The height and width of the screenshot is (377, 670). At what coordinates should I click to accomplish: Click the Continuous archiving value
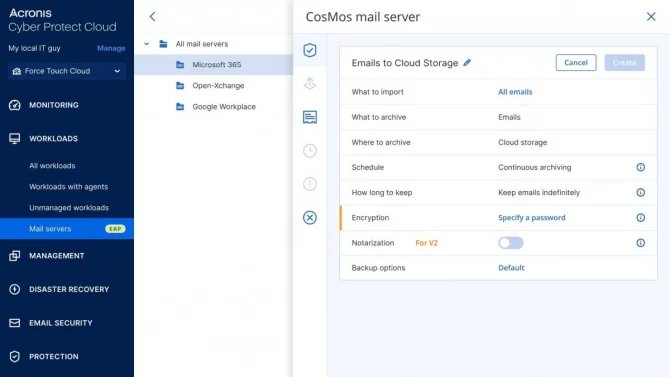tap(535, 167)
